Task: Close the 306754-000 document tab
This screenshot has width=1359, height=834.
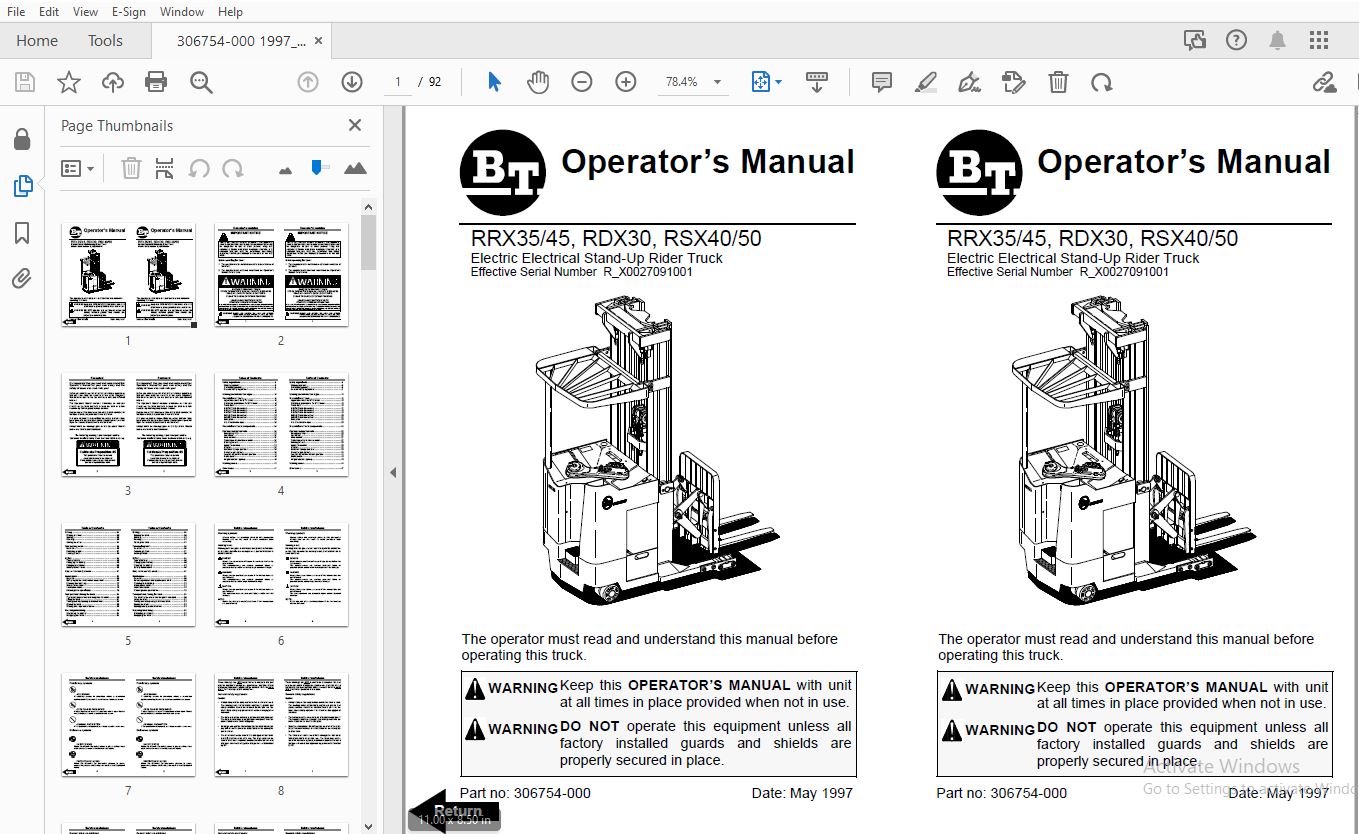Action: (319, 41)
